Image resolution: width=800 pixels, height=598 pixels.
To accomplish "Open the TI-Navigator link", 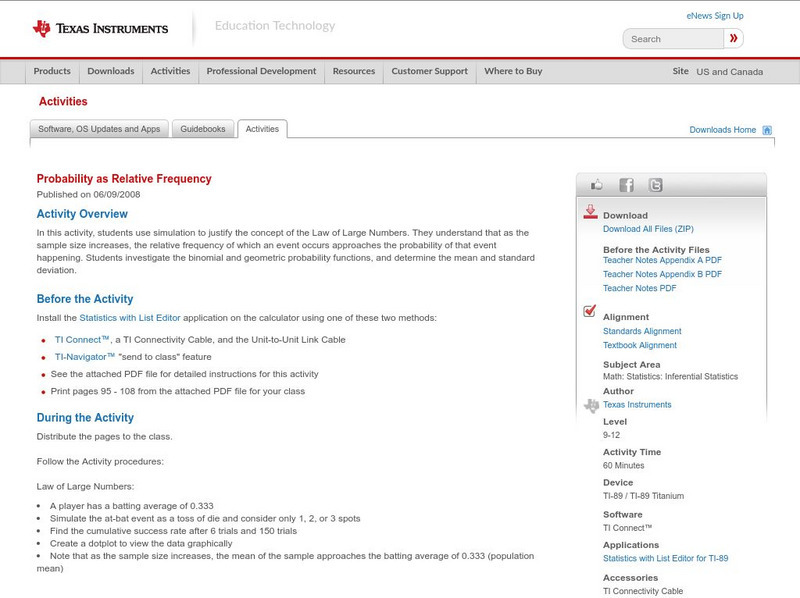I will [x=85, y=357].
